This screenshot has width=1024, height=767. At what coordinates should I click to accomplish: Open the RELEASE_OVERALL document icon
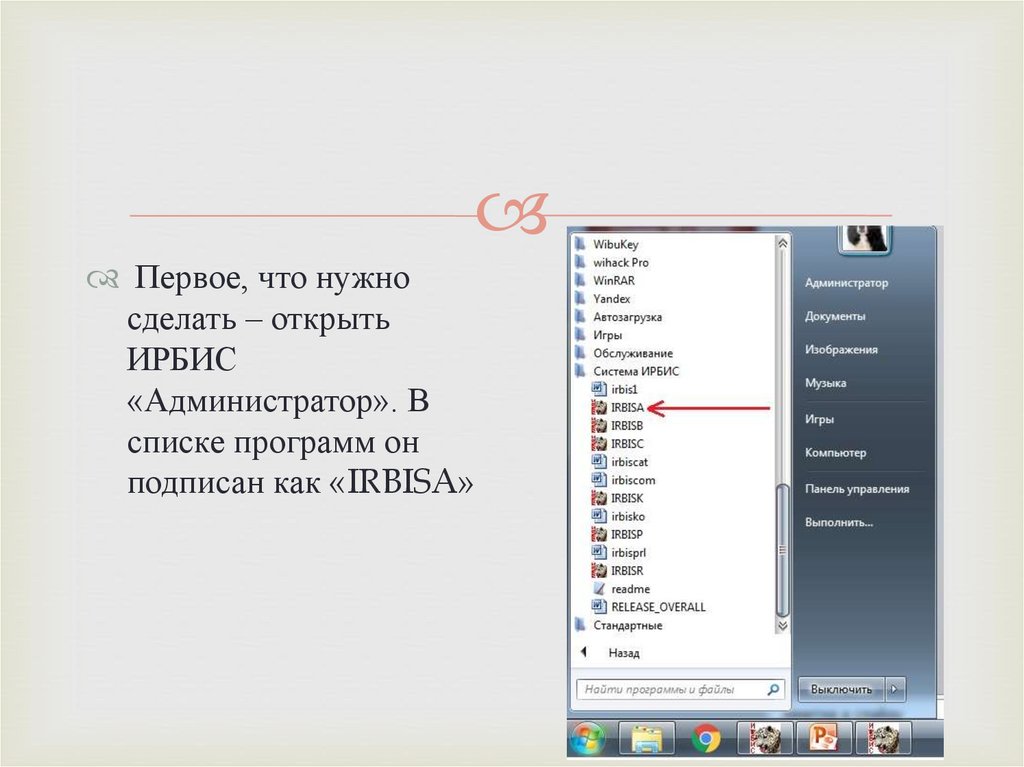click(x=599, y=607)
